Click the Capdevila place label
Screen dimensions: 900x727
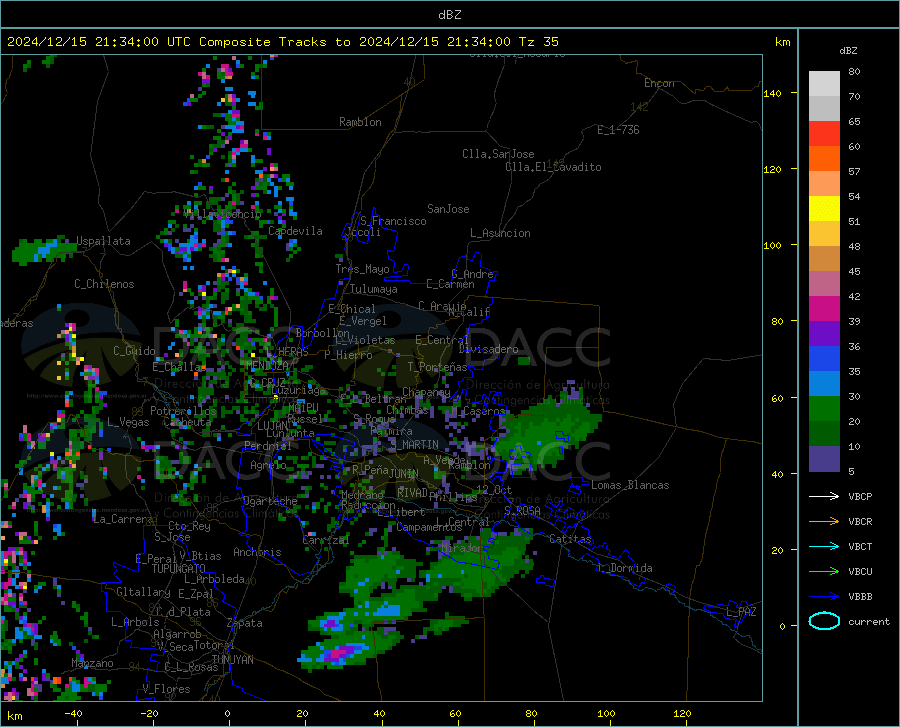click(295, 231)
